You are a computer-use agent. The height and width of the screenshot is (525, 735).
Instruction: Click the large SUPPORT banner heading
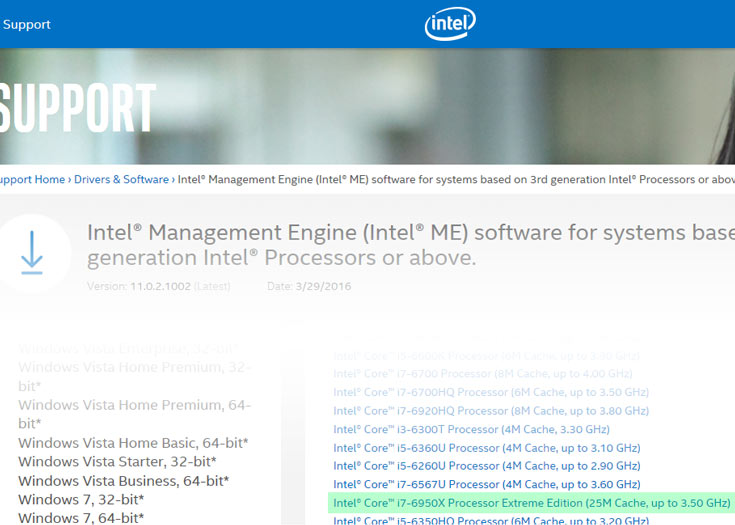pos(77,108)
